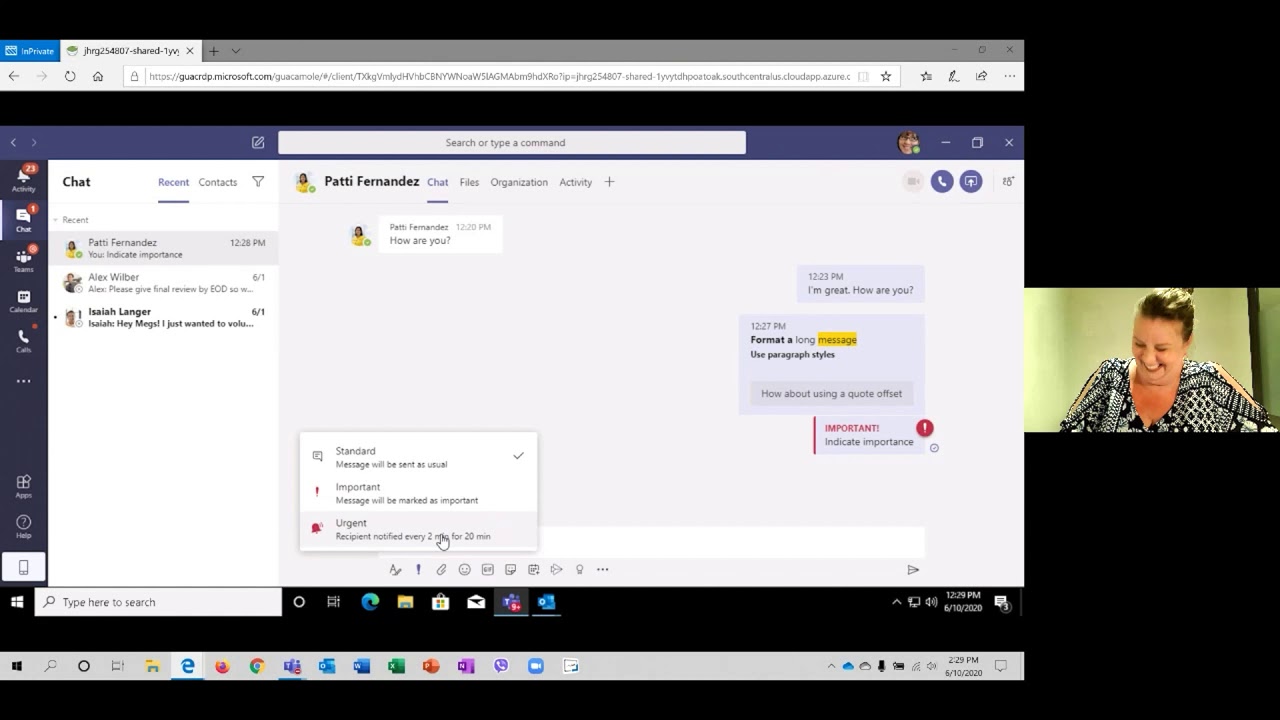This screenshot has width=1280, height=720.
Task: Select Standard delivery option
Action: (418, 457)
